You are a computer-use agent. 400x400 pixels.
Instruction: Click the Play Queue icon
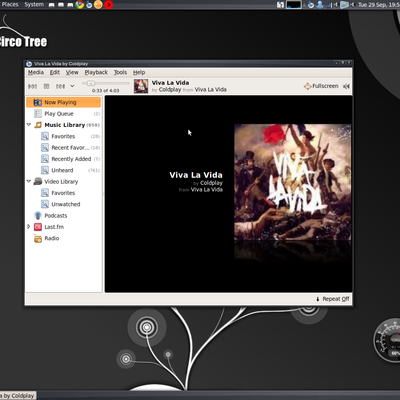[38, 114]
